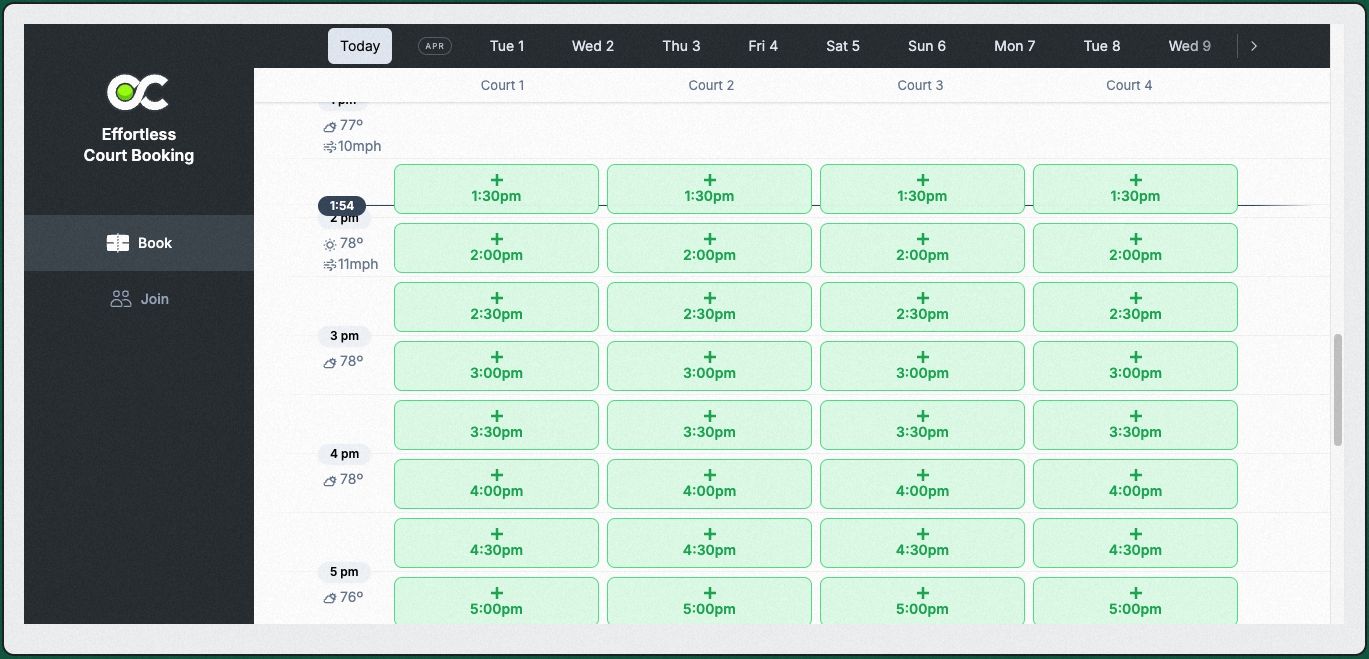The image size is (1369, 659).
Task: Switch to the Fri 4 date tab
Action: (x=763, y=46)
